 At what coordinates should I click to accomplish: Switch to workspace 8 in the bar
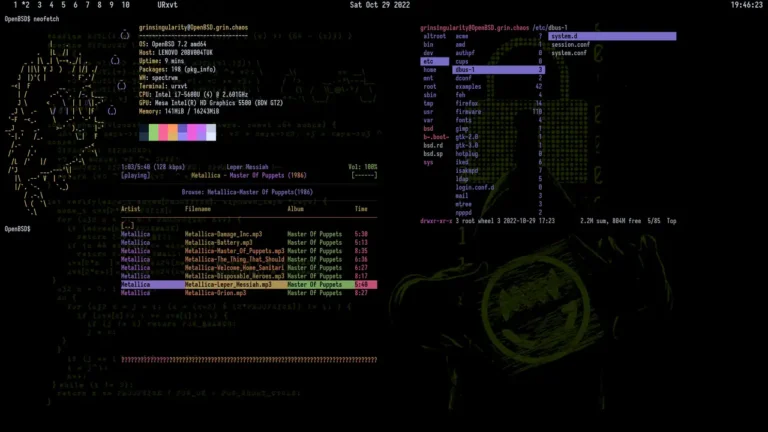point(99,5)
